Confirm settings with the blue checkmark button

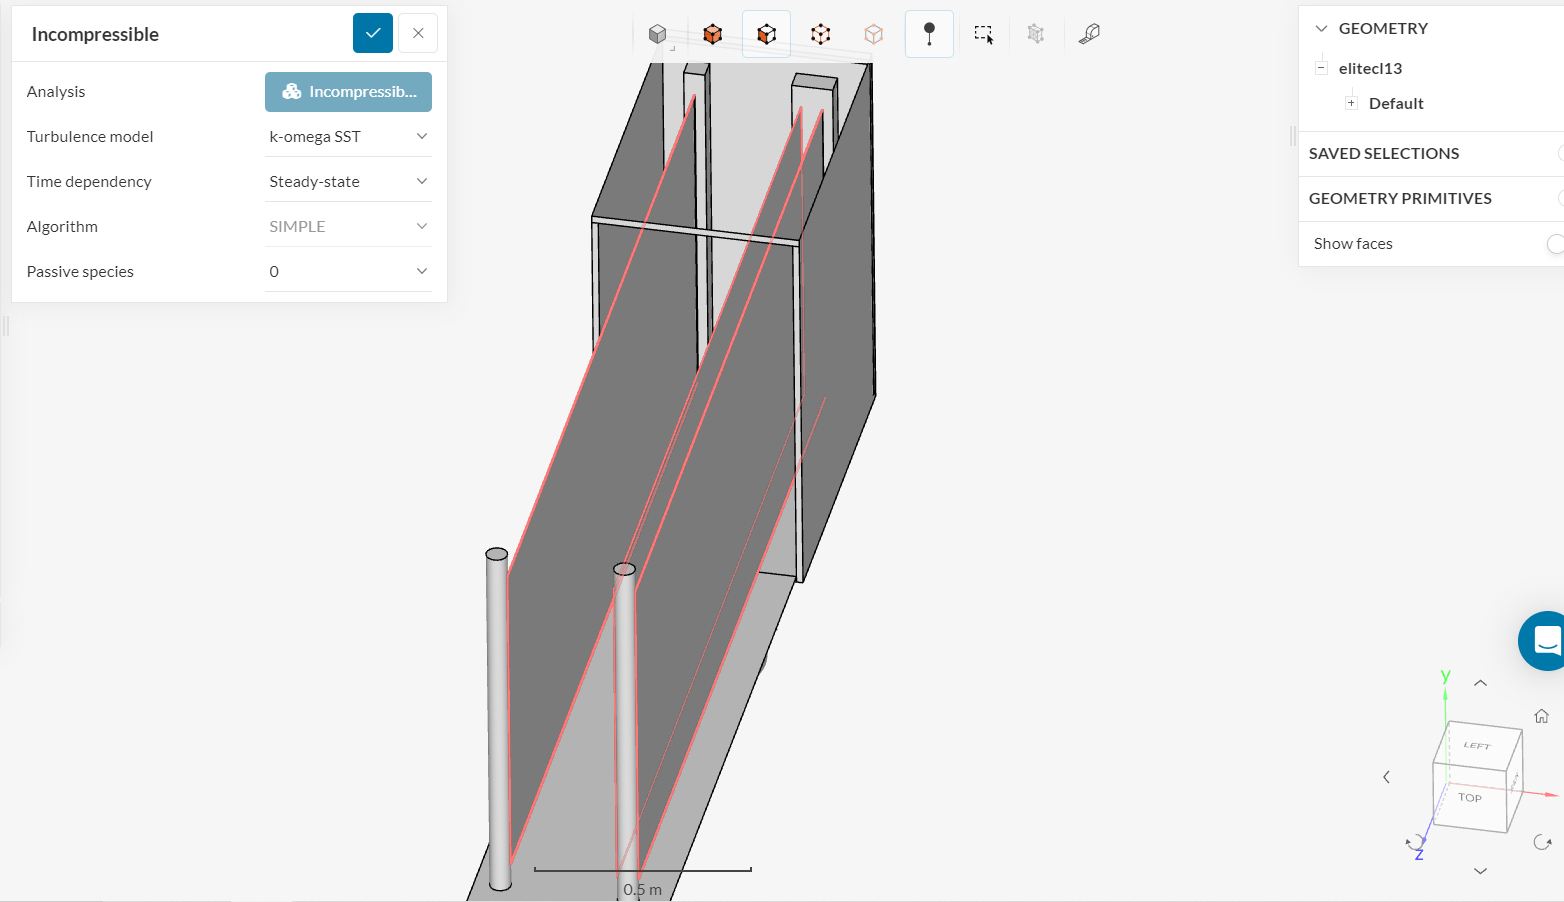click(373, 33)
